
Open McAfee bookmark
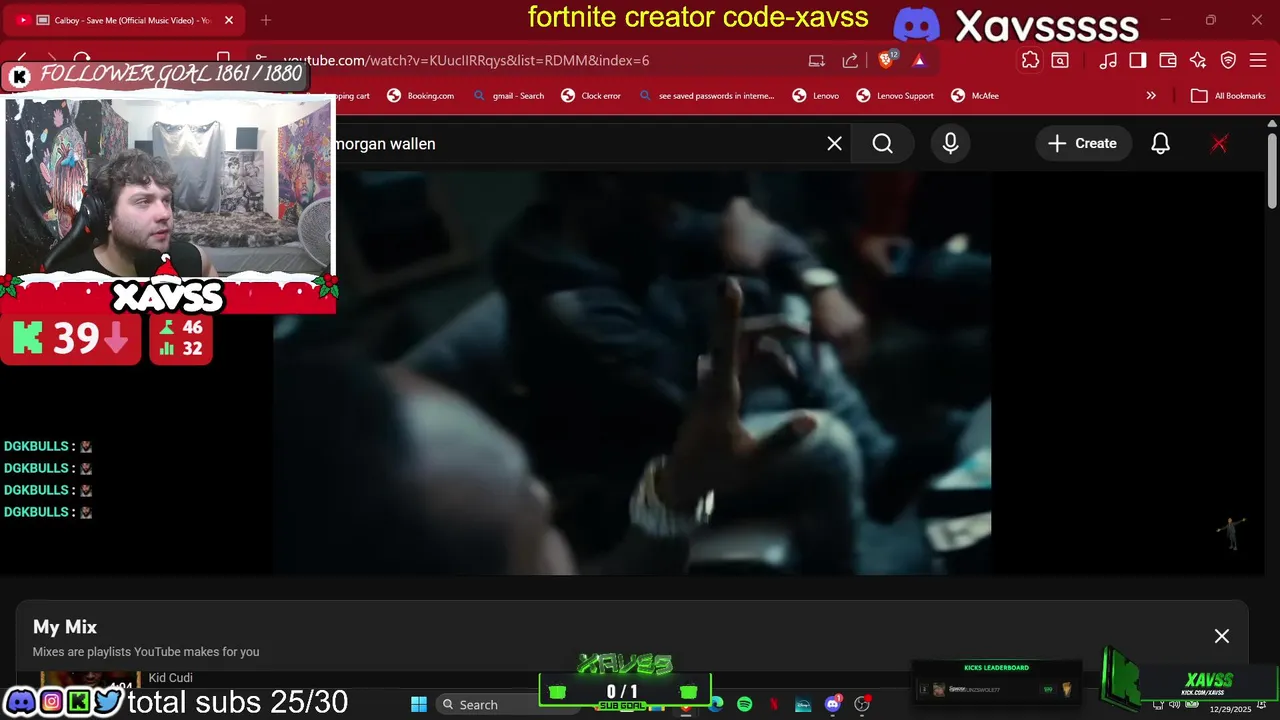click(975, 96)
